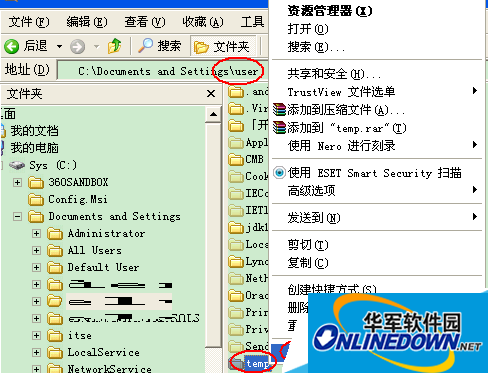Collapse the Documents and Settings node
488x373 pixels.
click(17, 217)
